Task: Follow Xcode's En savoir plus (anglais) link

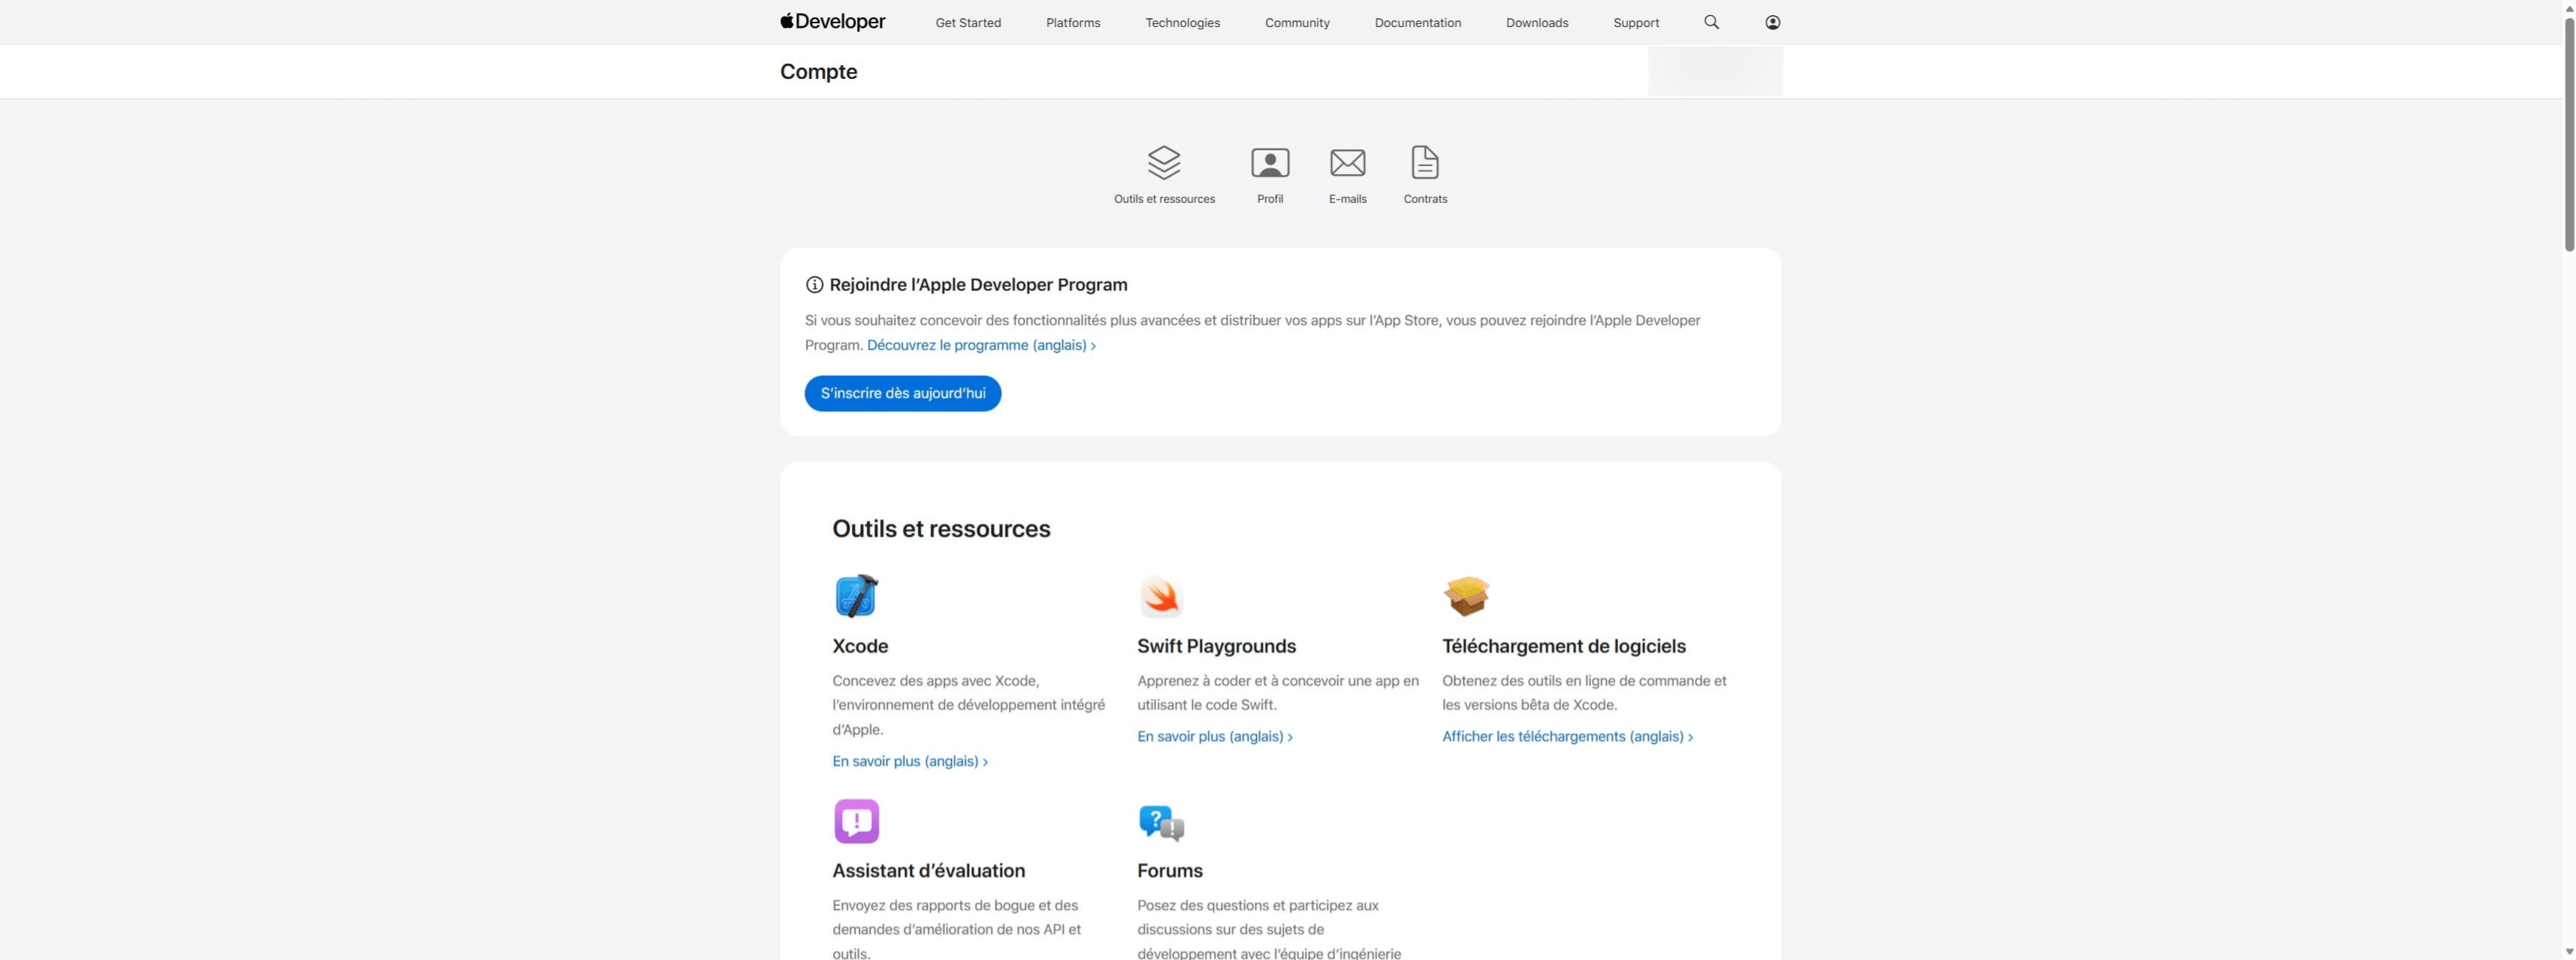Action: click(x=910, y=761)
